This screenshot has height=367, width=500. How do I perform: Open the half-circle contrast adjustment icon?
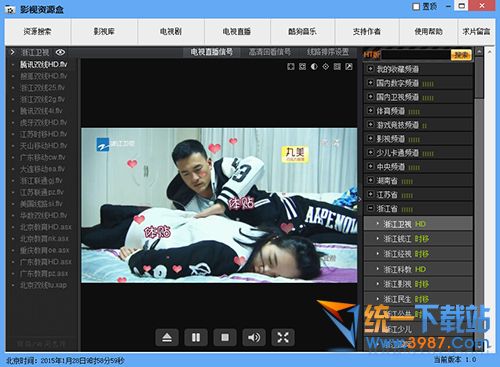tap(314, 67)
